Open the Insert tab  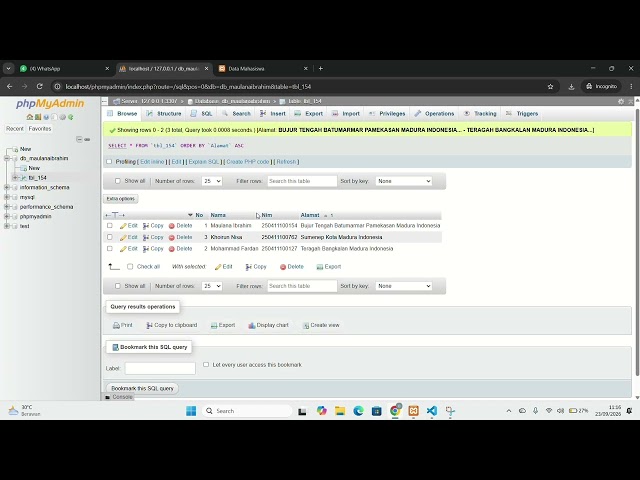(273, 113)
